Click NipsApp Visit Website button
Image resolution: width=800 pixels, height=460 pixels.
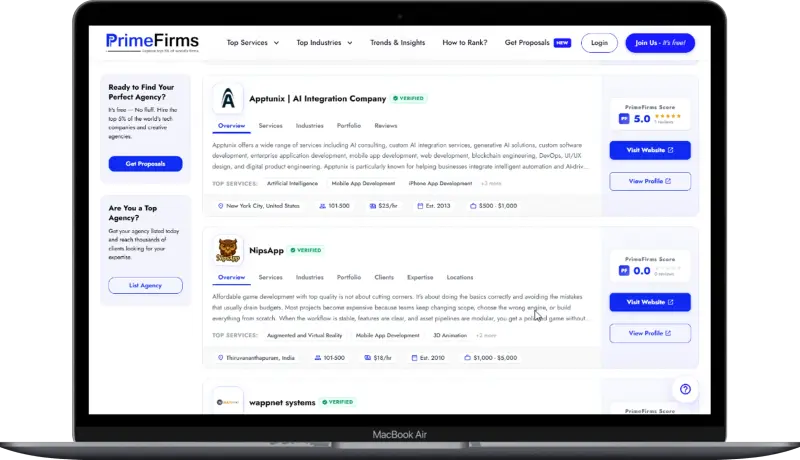[x=650, y=302]
